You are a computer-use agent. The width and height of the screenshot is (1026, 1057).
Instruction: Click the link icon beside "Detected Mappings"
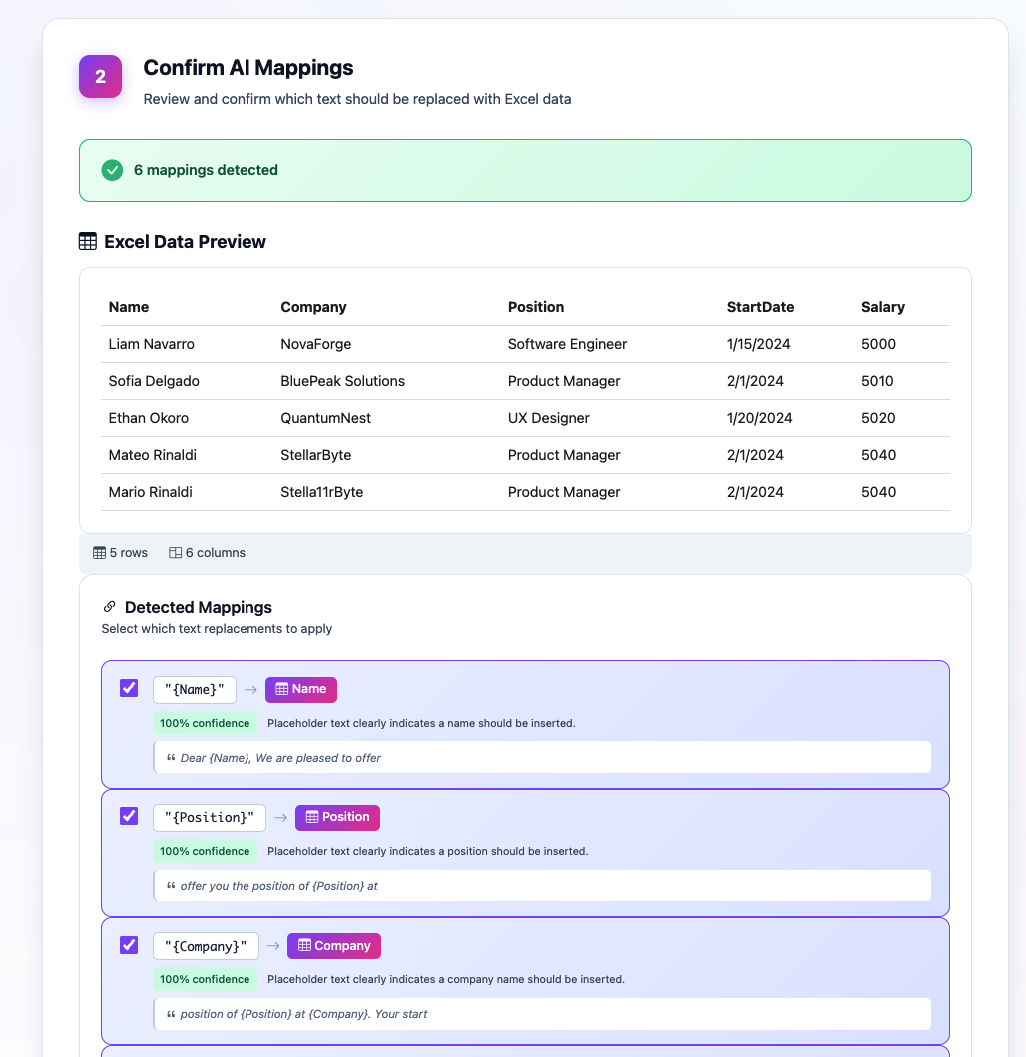109,606
